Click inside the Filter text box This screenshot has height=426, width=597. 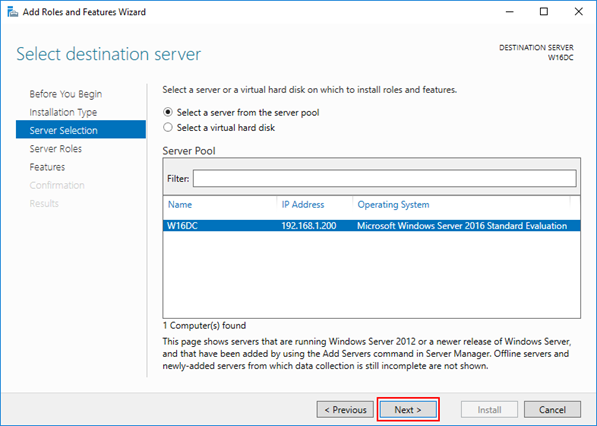pos(385,179)
